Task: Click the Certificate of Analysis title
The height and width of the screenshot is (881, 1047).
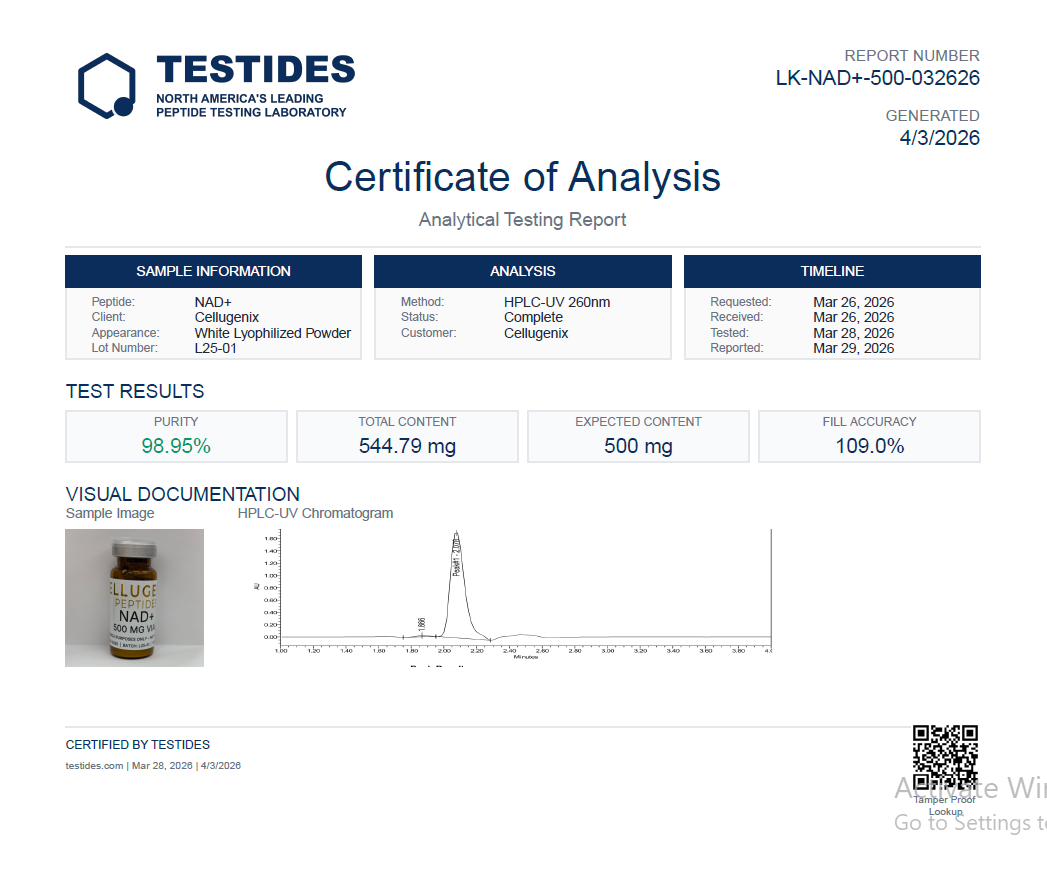Action: pyautogui.click(x=523, y=177)
